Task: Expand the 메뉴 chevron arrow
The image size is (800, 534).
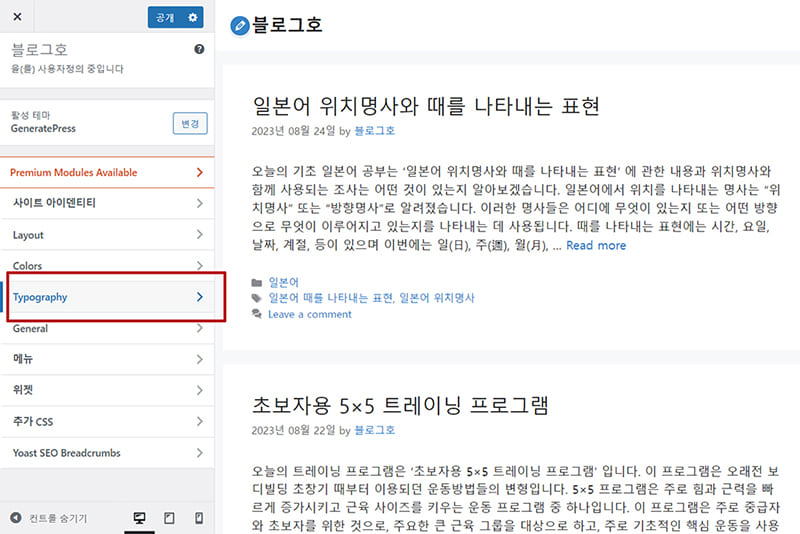Action: (199, 359)
